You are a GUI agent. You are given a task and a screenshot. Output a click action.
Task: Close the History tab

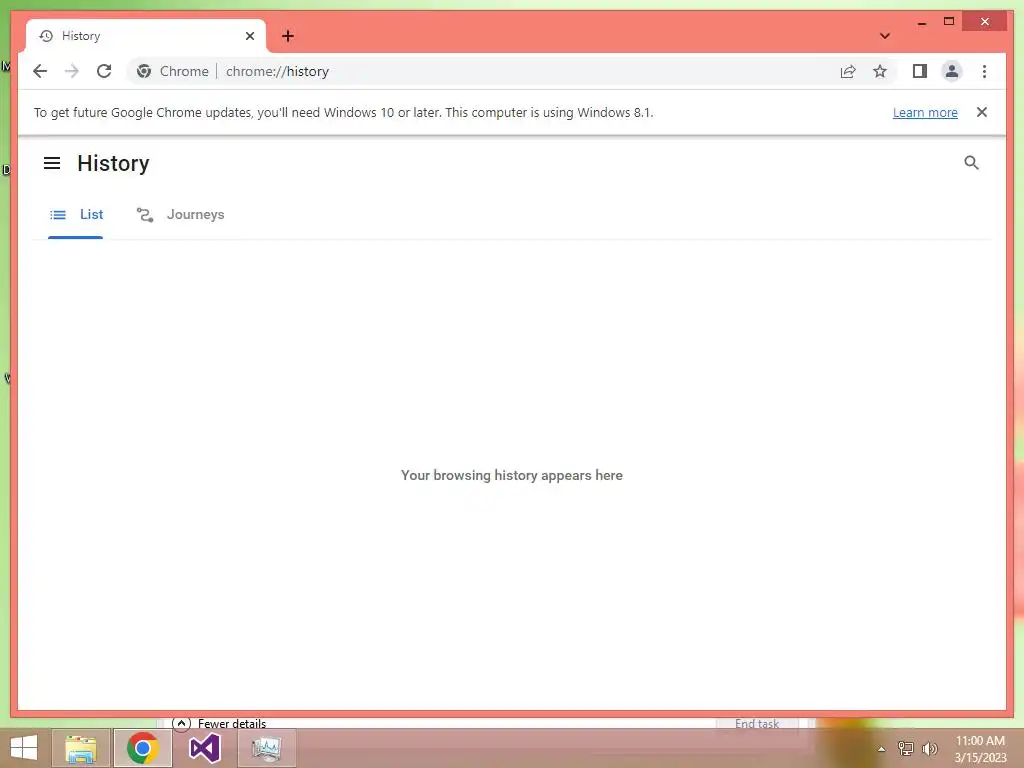(x=249, y=36)
